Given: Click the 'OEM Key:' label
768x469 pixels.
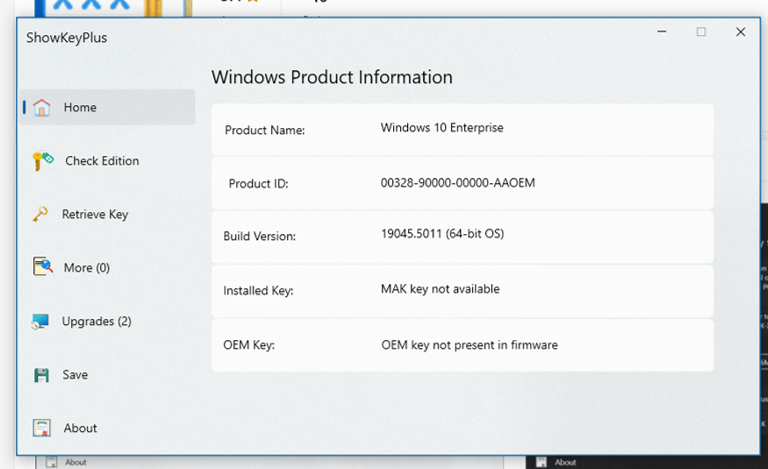Looking at the screenshot, I should coord(249,345).
